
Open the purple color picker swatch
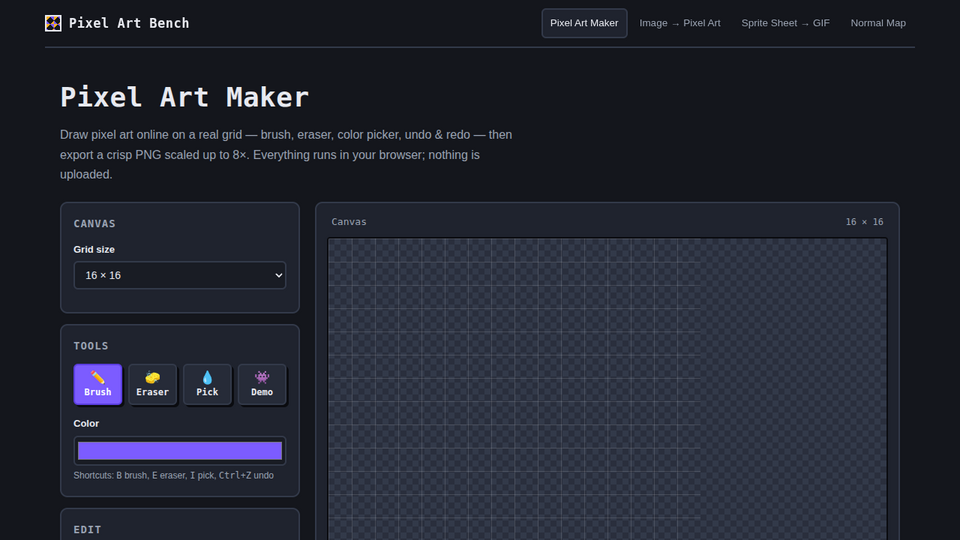pos(180,451)
